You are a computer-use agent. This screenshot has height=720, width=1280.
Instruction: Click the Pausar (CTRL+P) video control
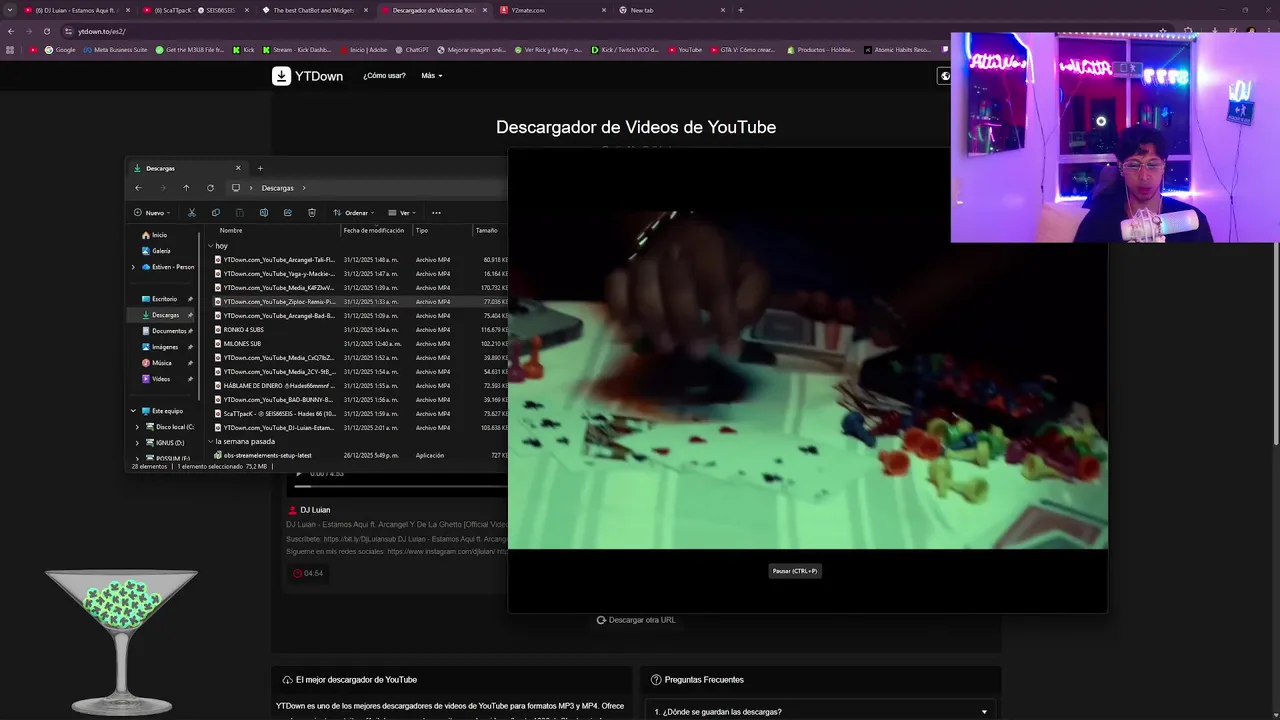pos(795,571)
